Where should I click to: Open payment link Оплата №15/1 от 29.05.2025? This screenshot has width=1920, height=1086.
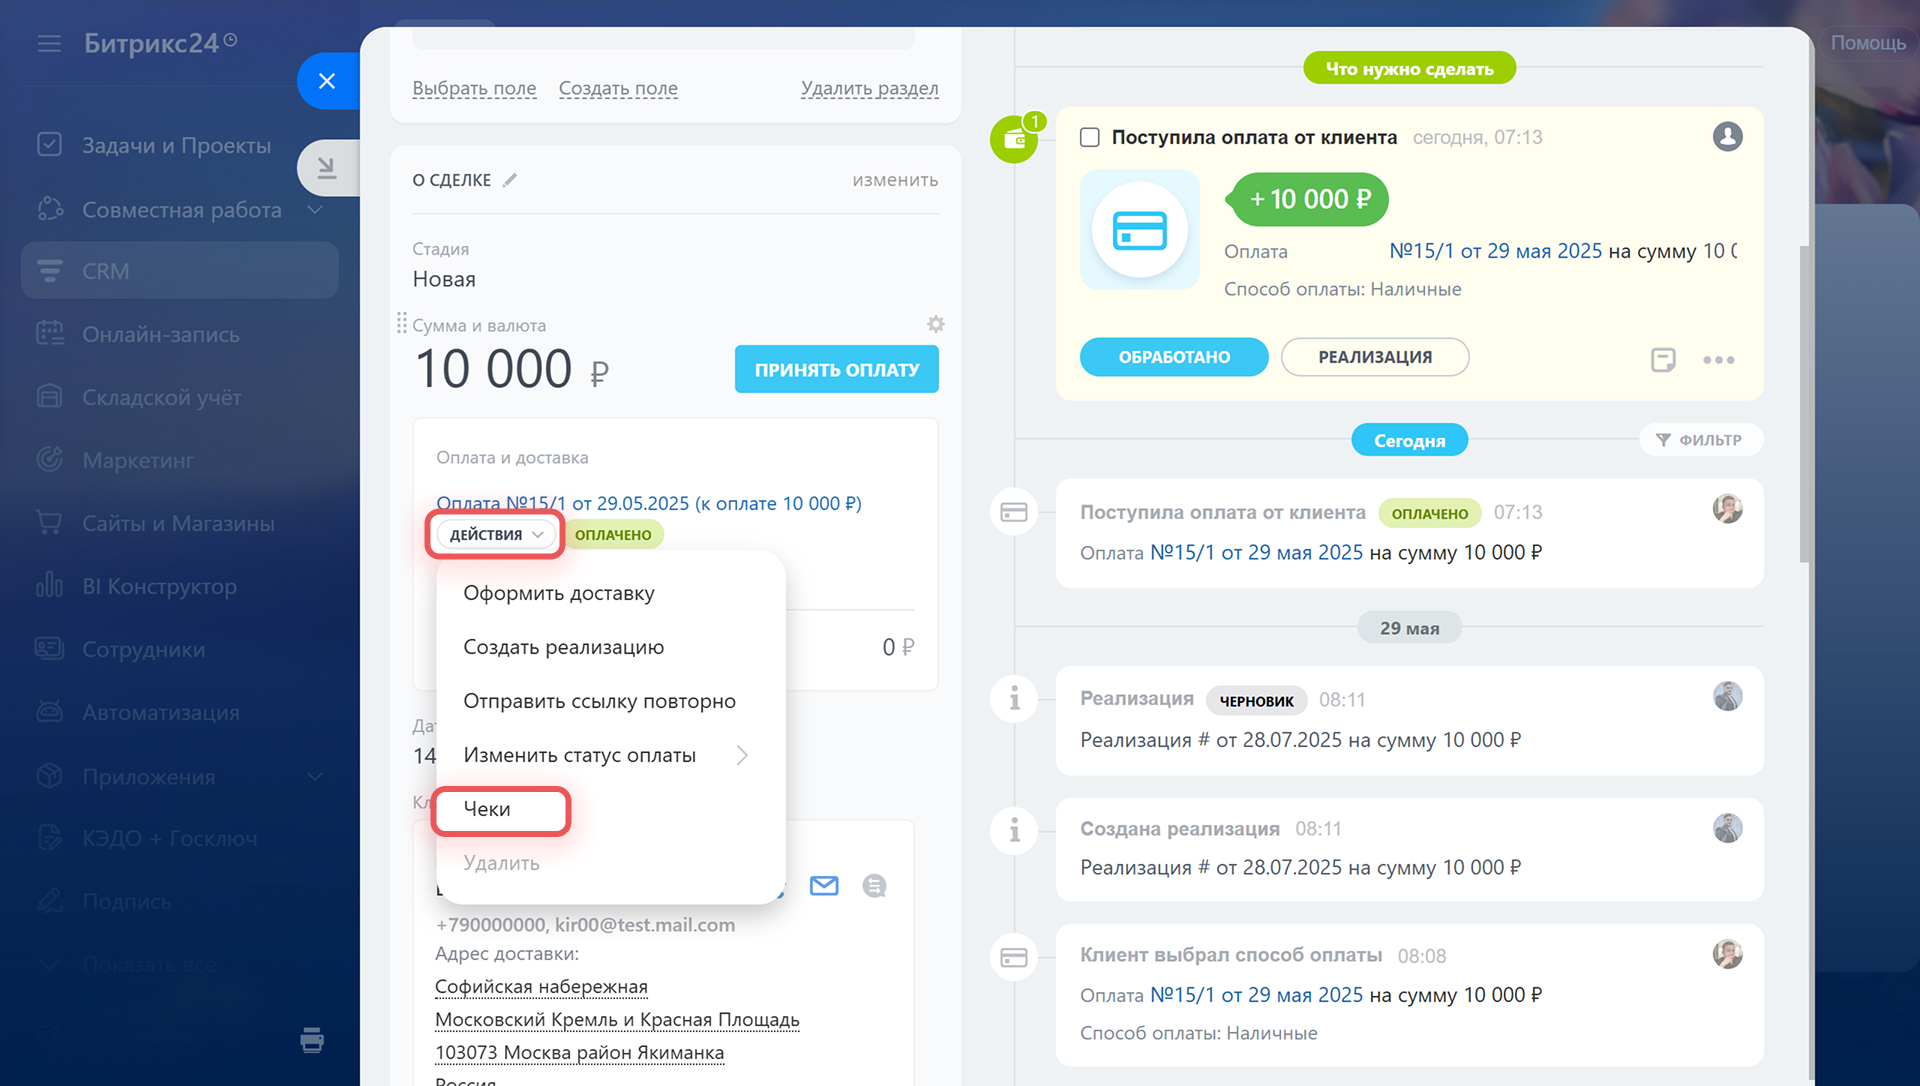(648, 503)
